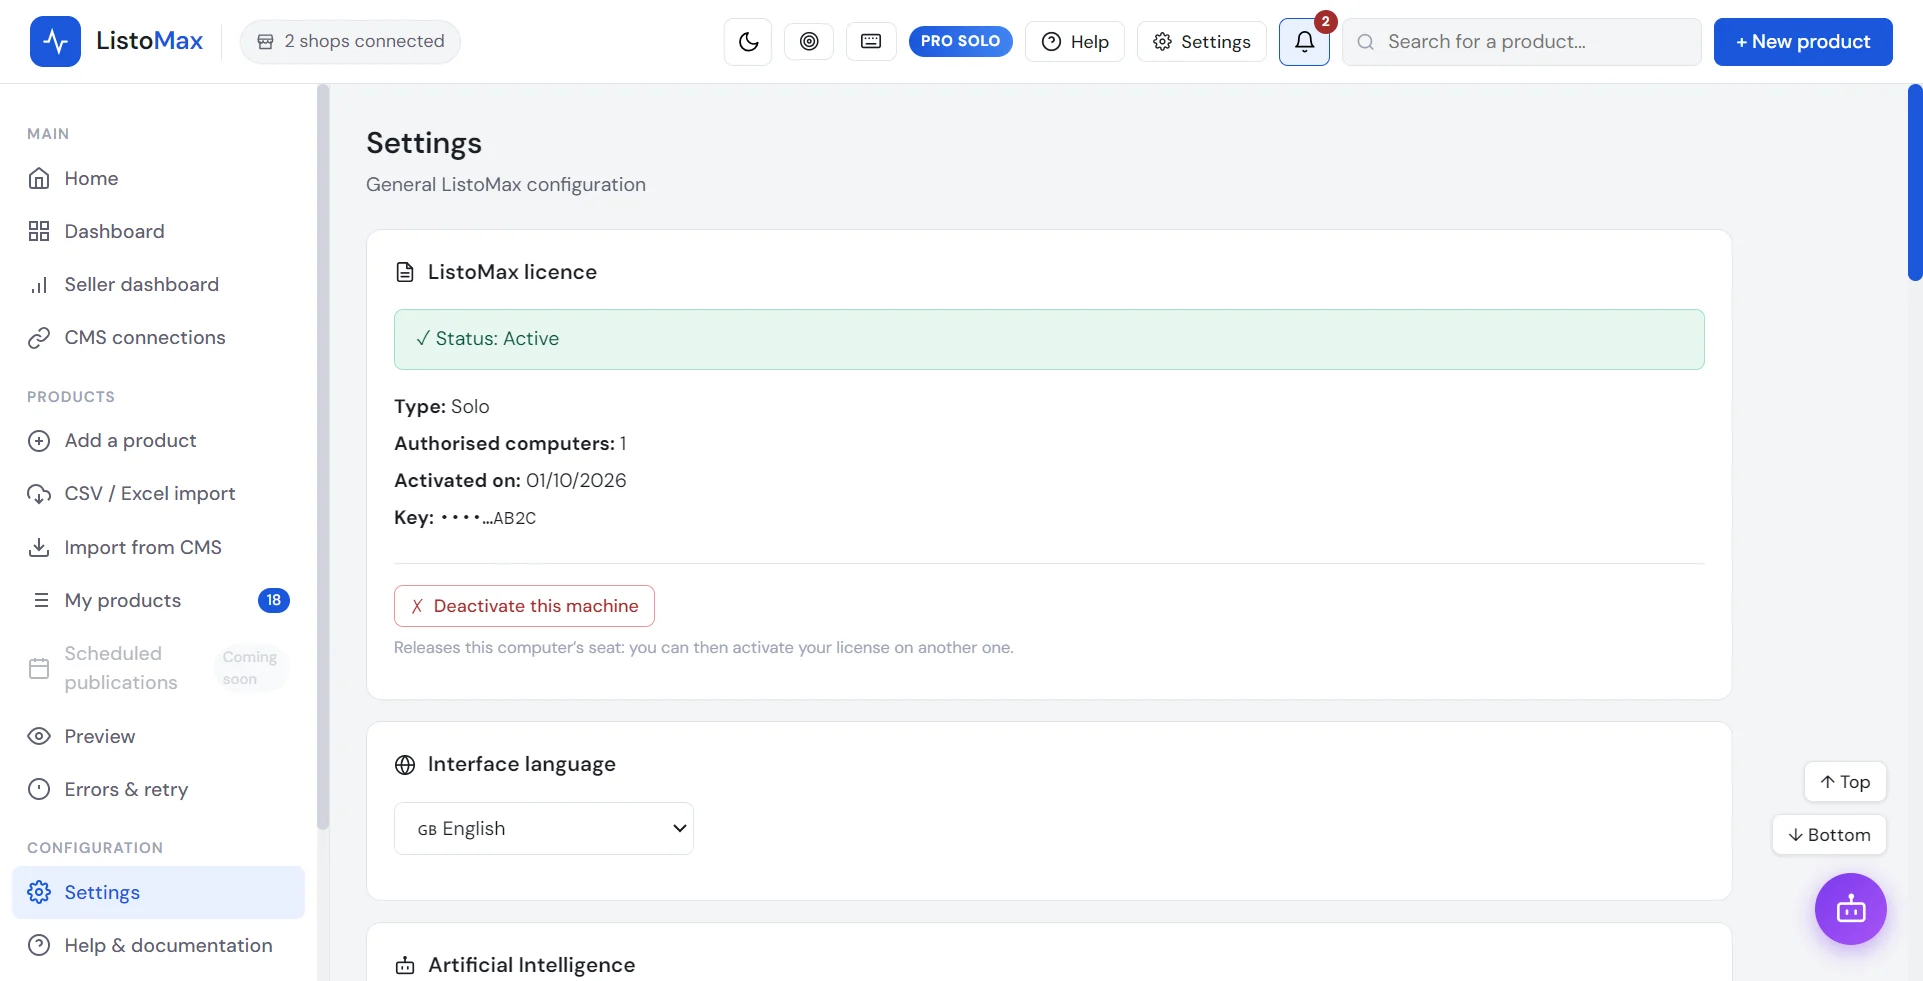This screenshot has height=981, width=1923.
Task: Click Activated on date 01/10/2026
Action: tap(576, 480)
